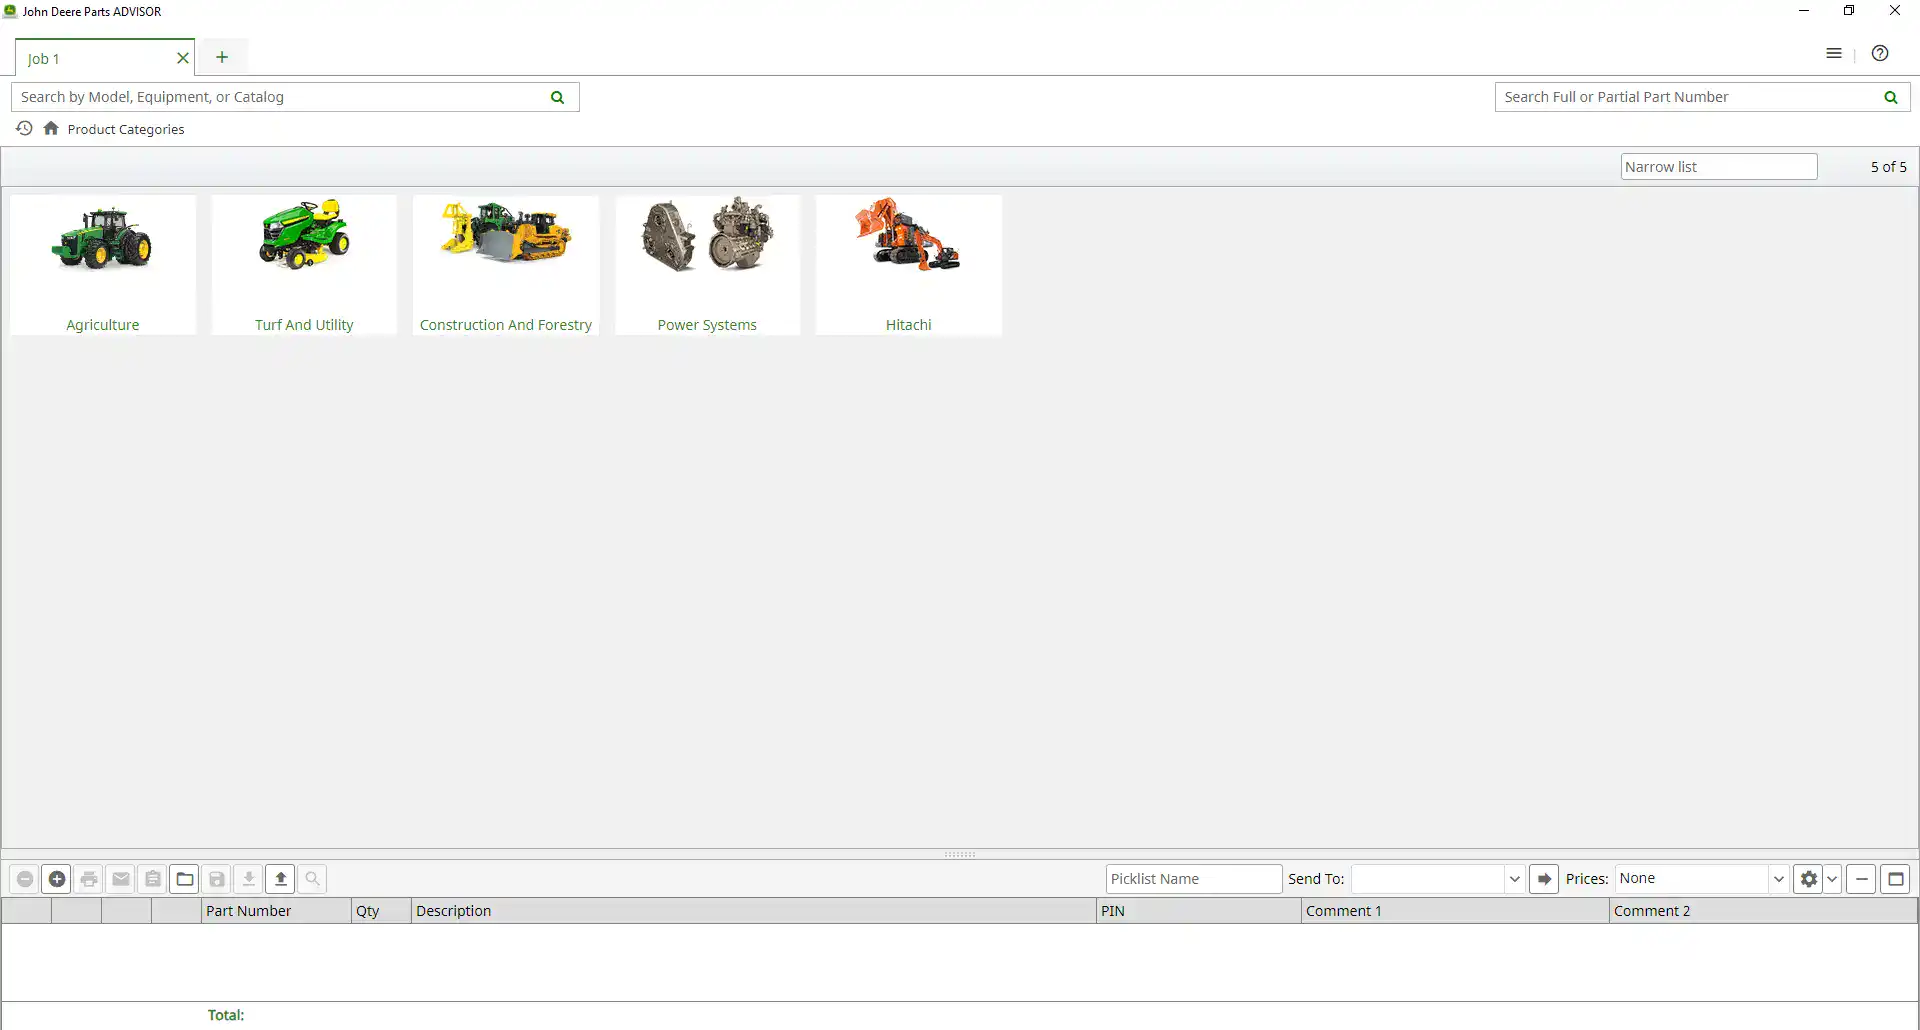The height and width of the screenshot is (1030, 1920).
Task: Click the add part plus icon
Action: (x=57, y=879)
